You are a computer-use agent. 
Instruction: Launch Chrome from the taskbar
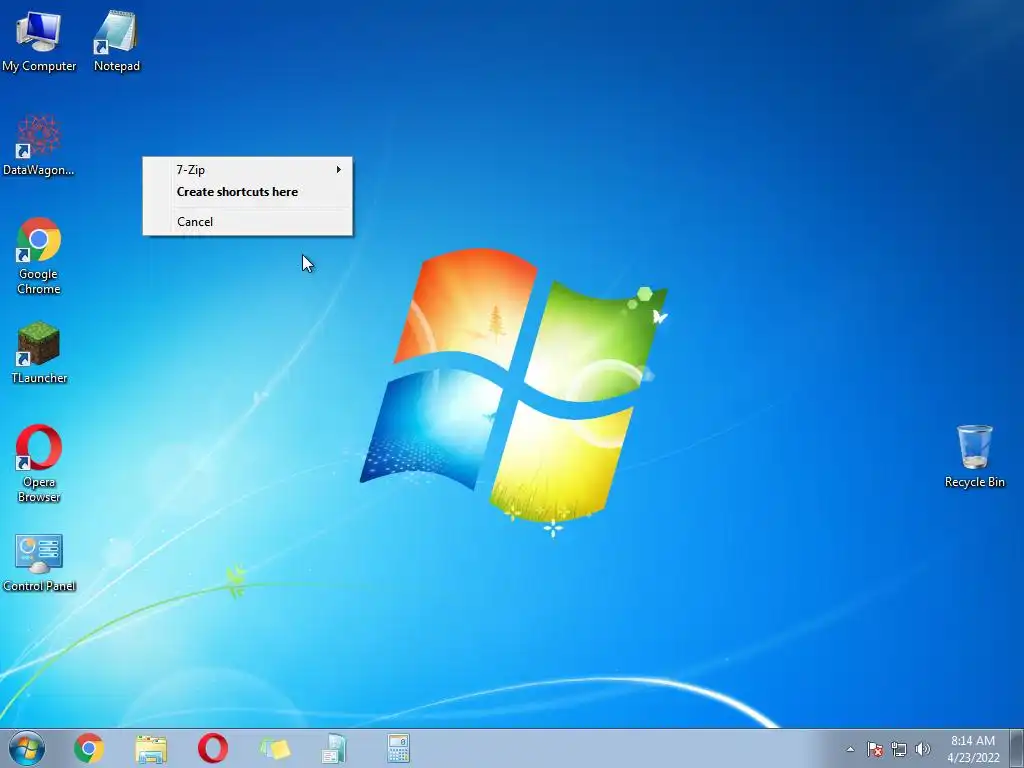click(89, 748)
